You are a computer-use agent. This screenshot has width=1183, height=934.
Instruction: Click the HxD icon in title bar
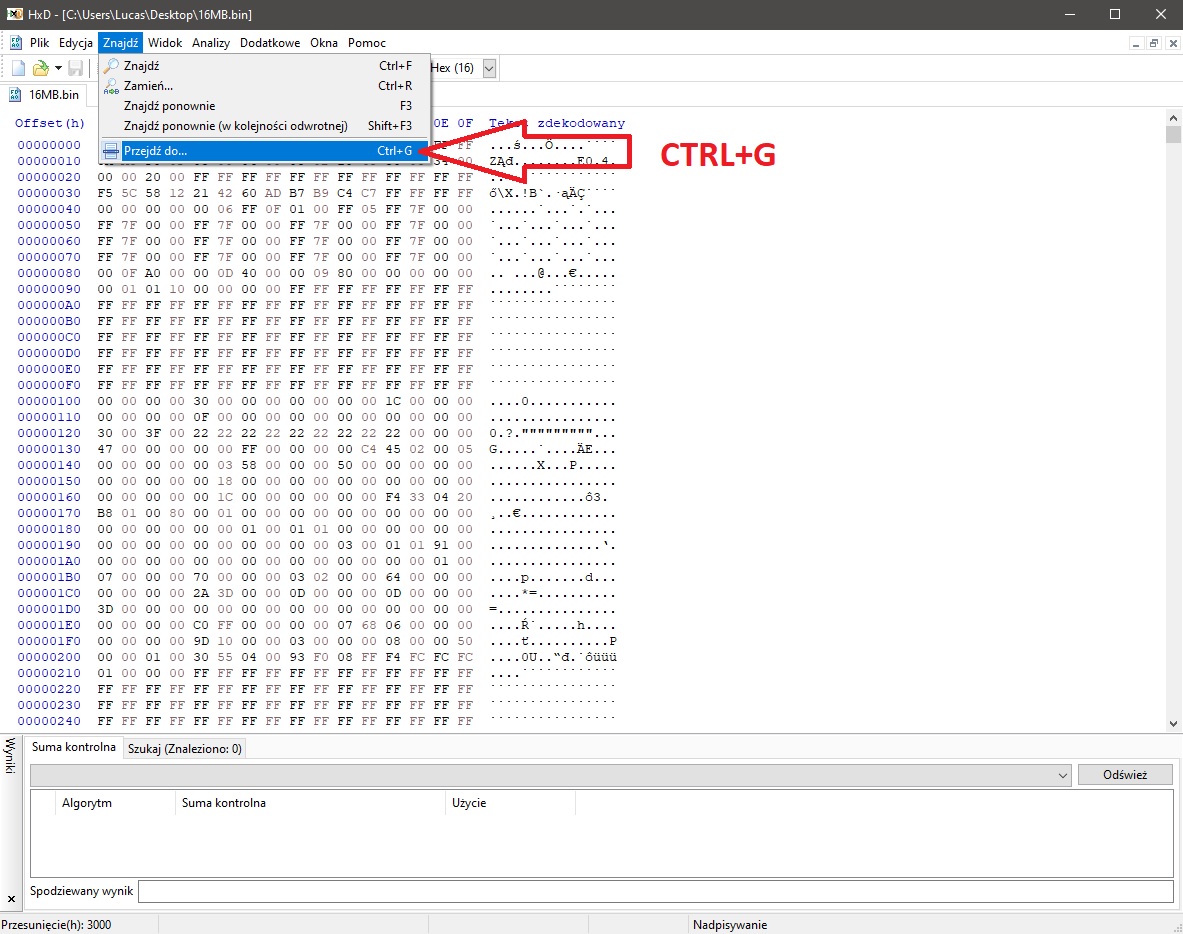tap(14, 14)
